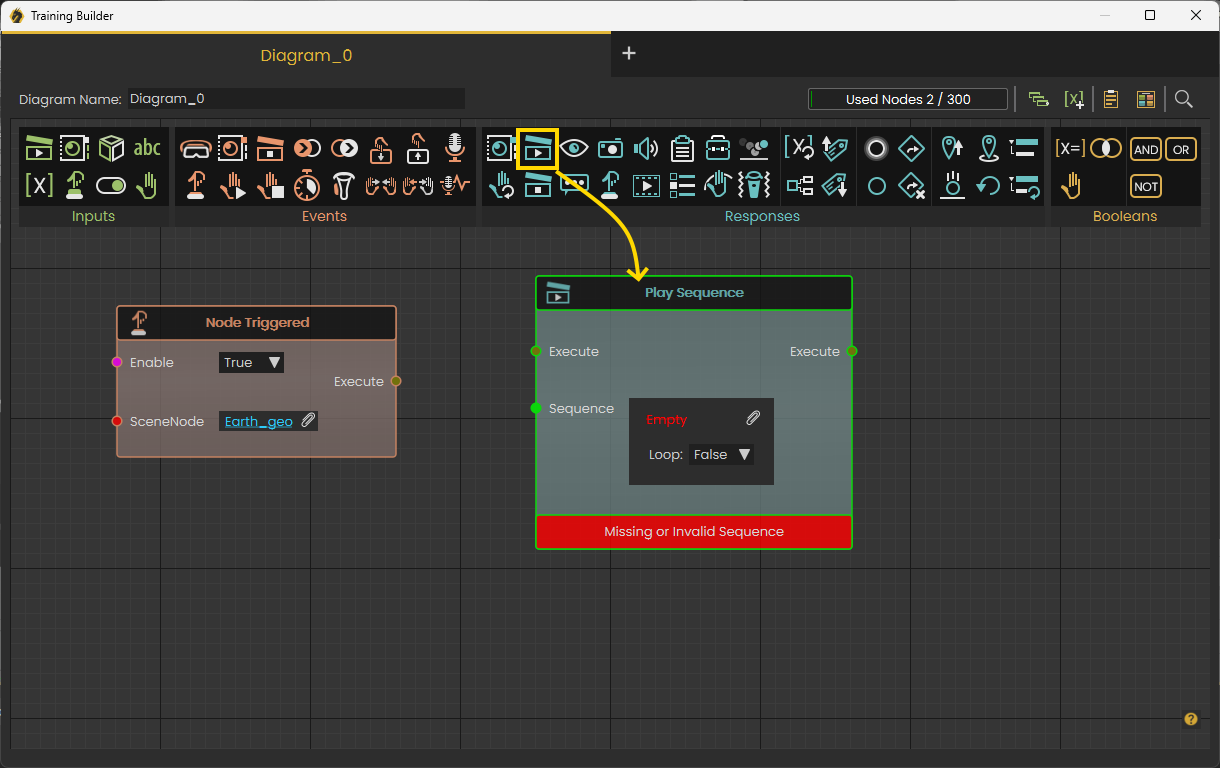Click the highlighted Play Sequence response icon
The height and width of the screenshot is (768, 1220).
pos(537,149)
